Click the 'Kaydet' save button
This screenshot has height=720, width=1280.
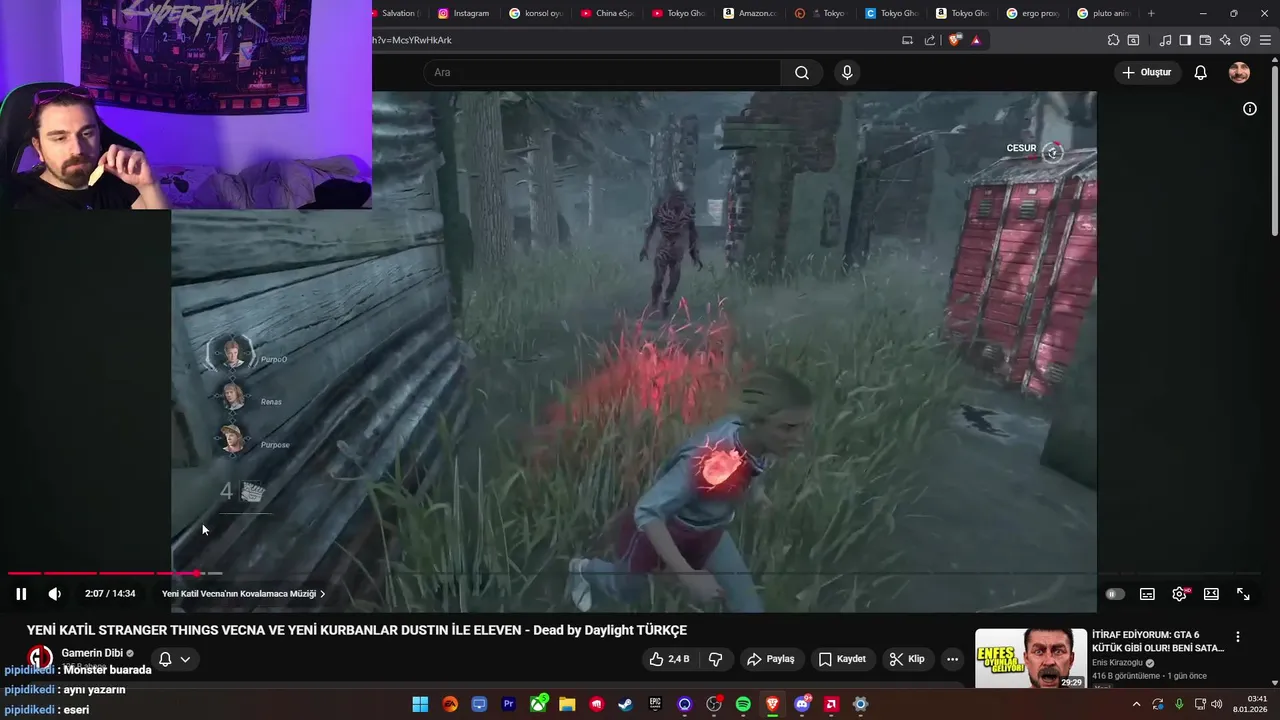click(842, 659)
